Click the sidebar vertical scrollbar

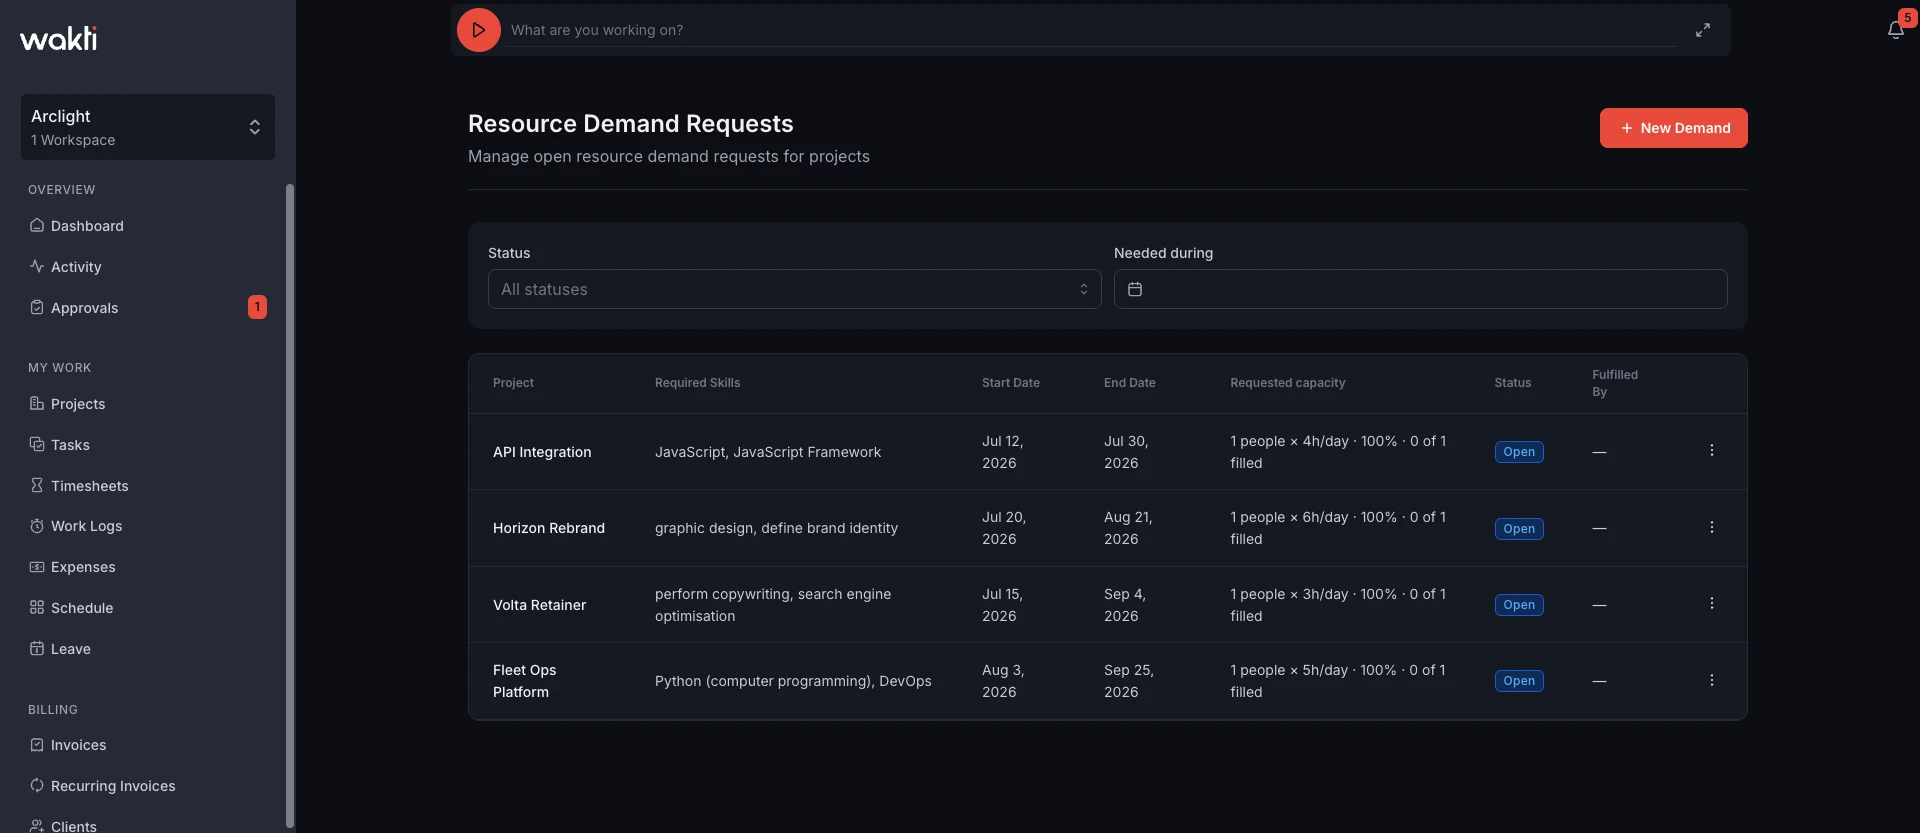[x=290, y=505]
